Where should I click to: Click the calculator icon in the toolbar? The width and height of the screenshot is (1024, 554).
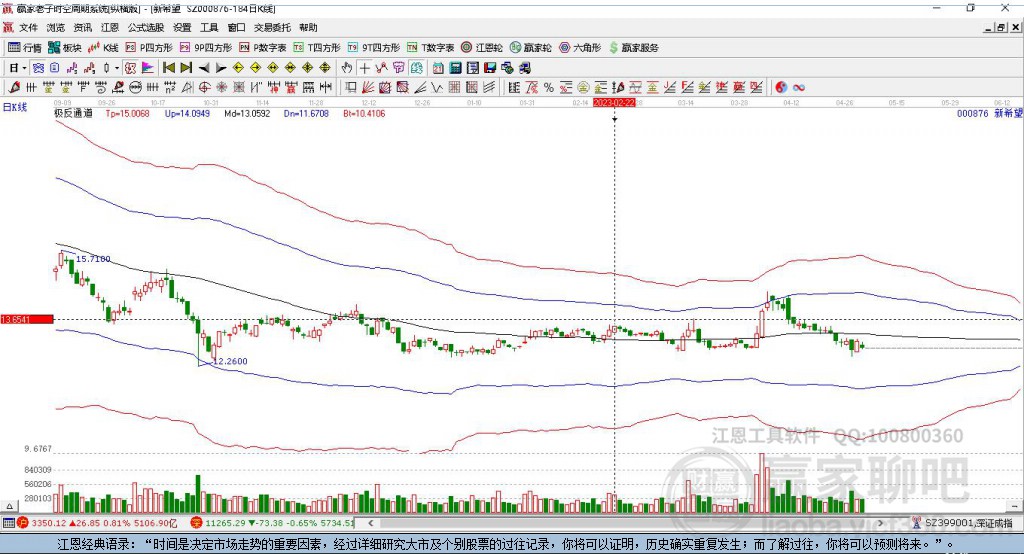pyautogui.click(x=455, y=67)
